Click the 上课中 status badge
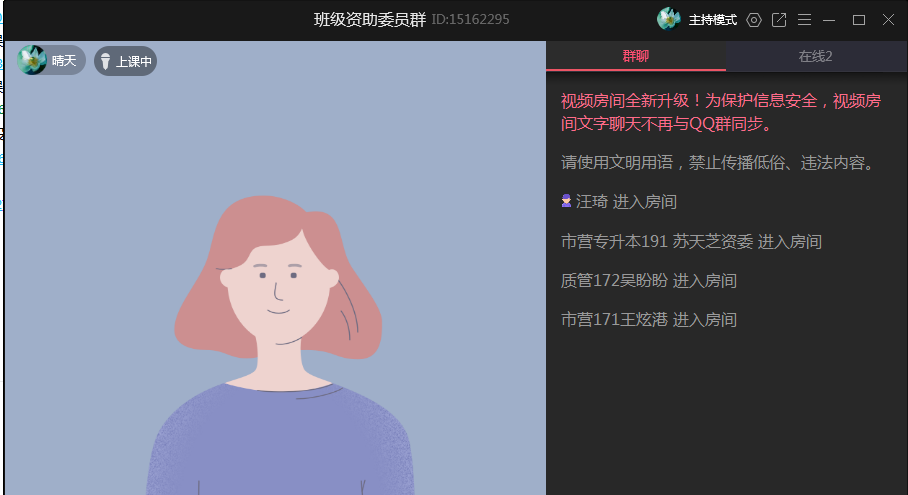The height and width of the screenshot is (495, 908). click(126, 61)
